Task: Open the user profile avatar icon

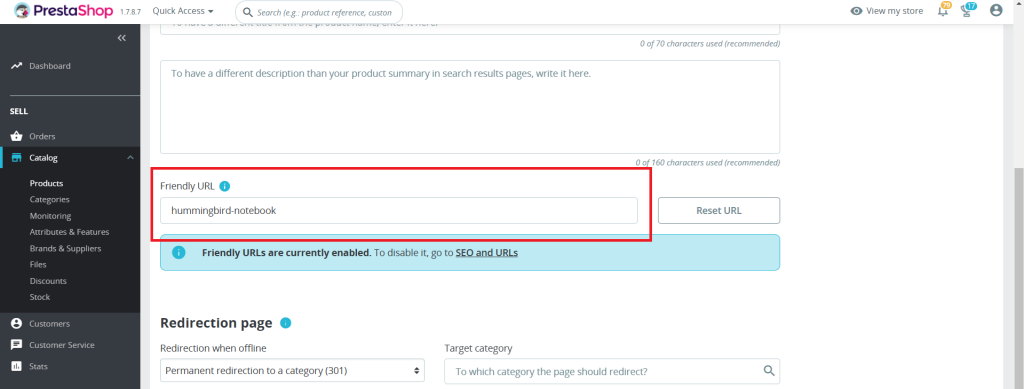Action: click(996, 10)
